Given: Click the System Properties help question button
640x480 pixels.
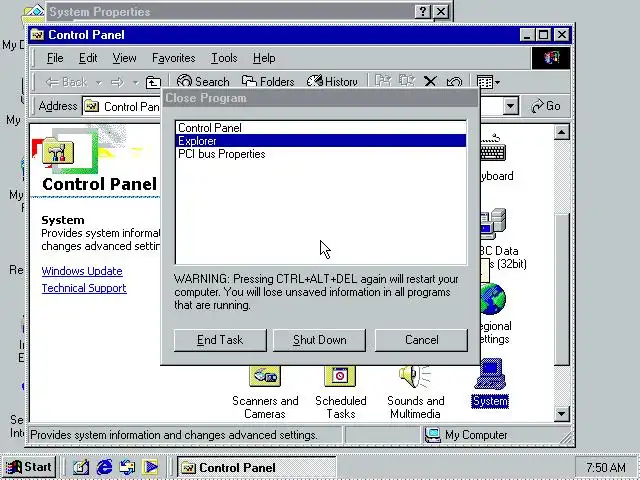Looking at the screenshot, I should point(423,11).
